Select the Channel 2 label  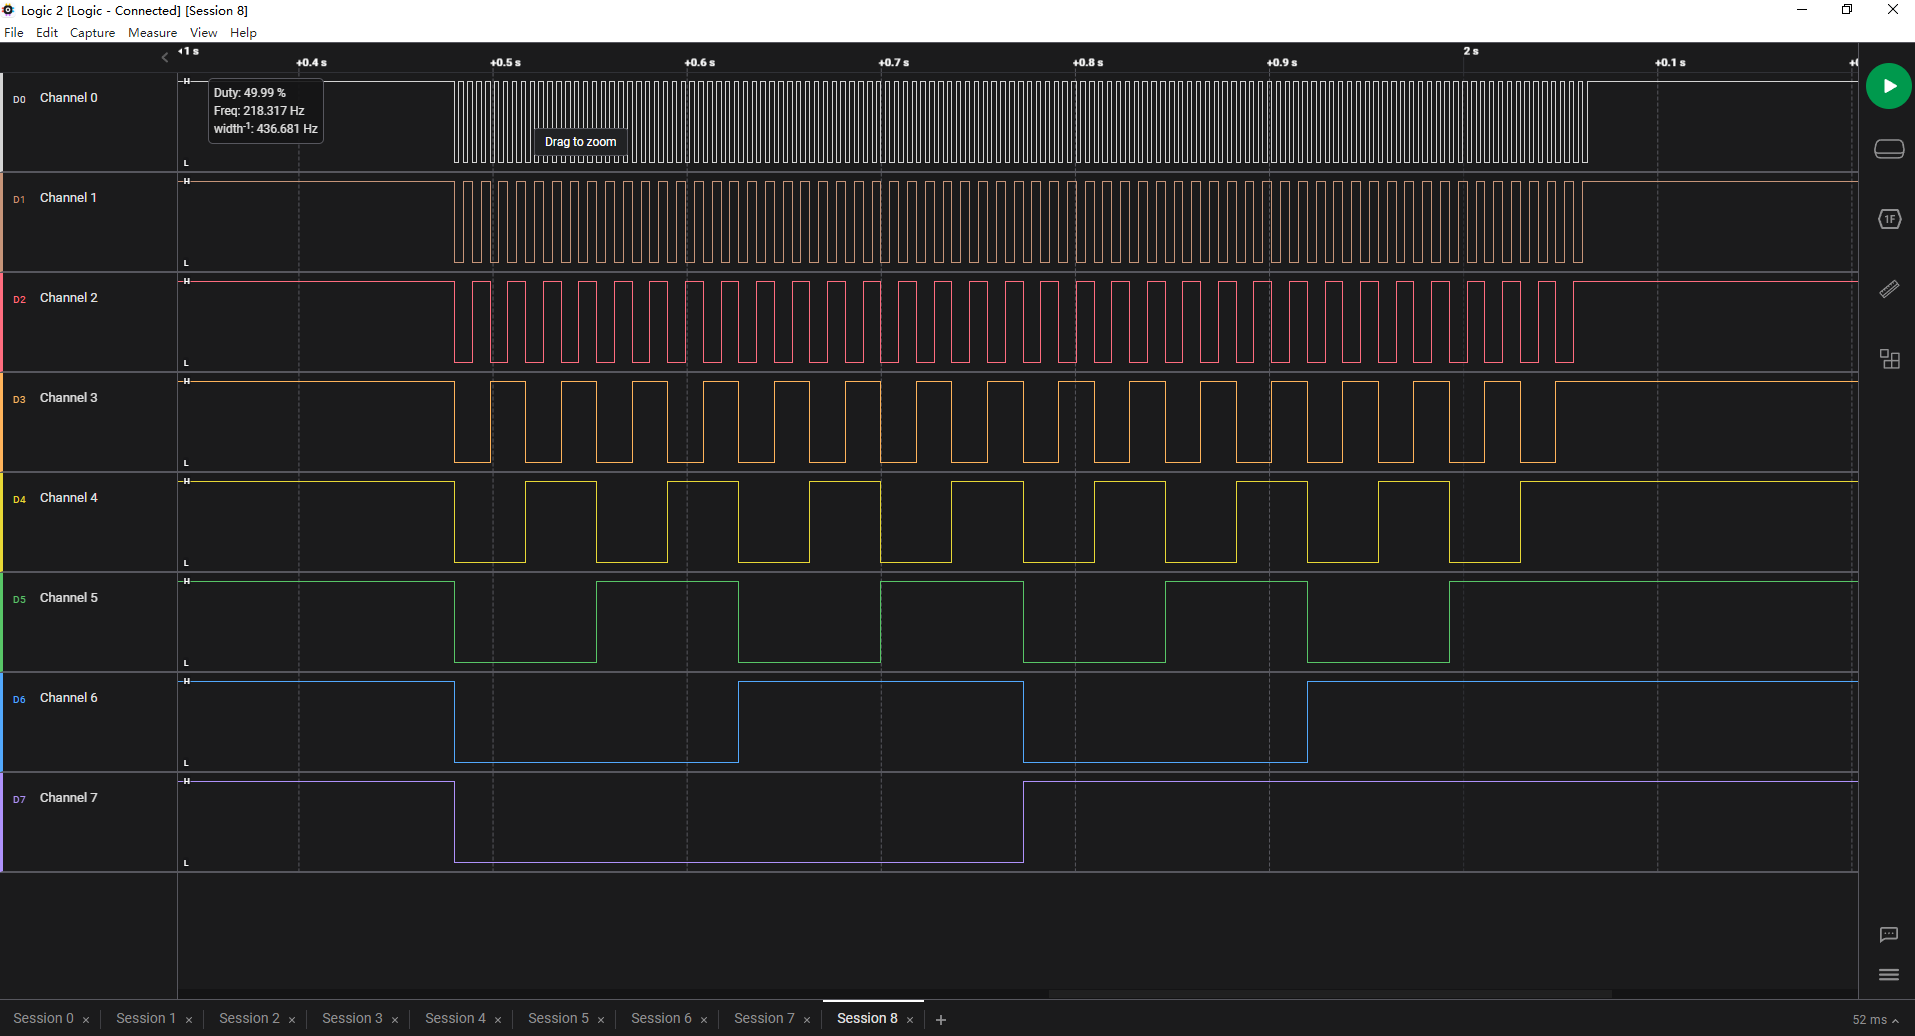pyautogui.click(x=69, y=298)
